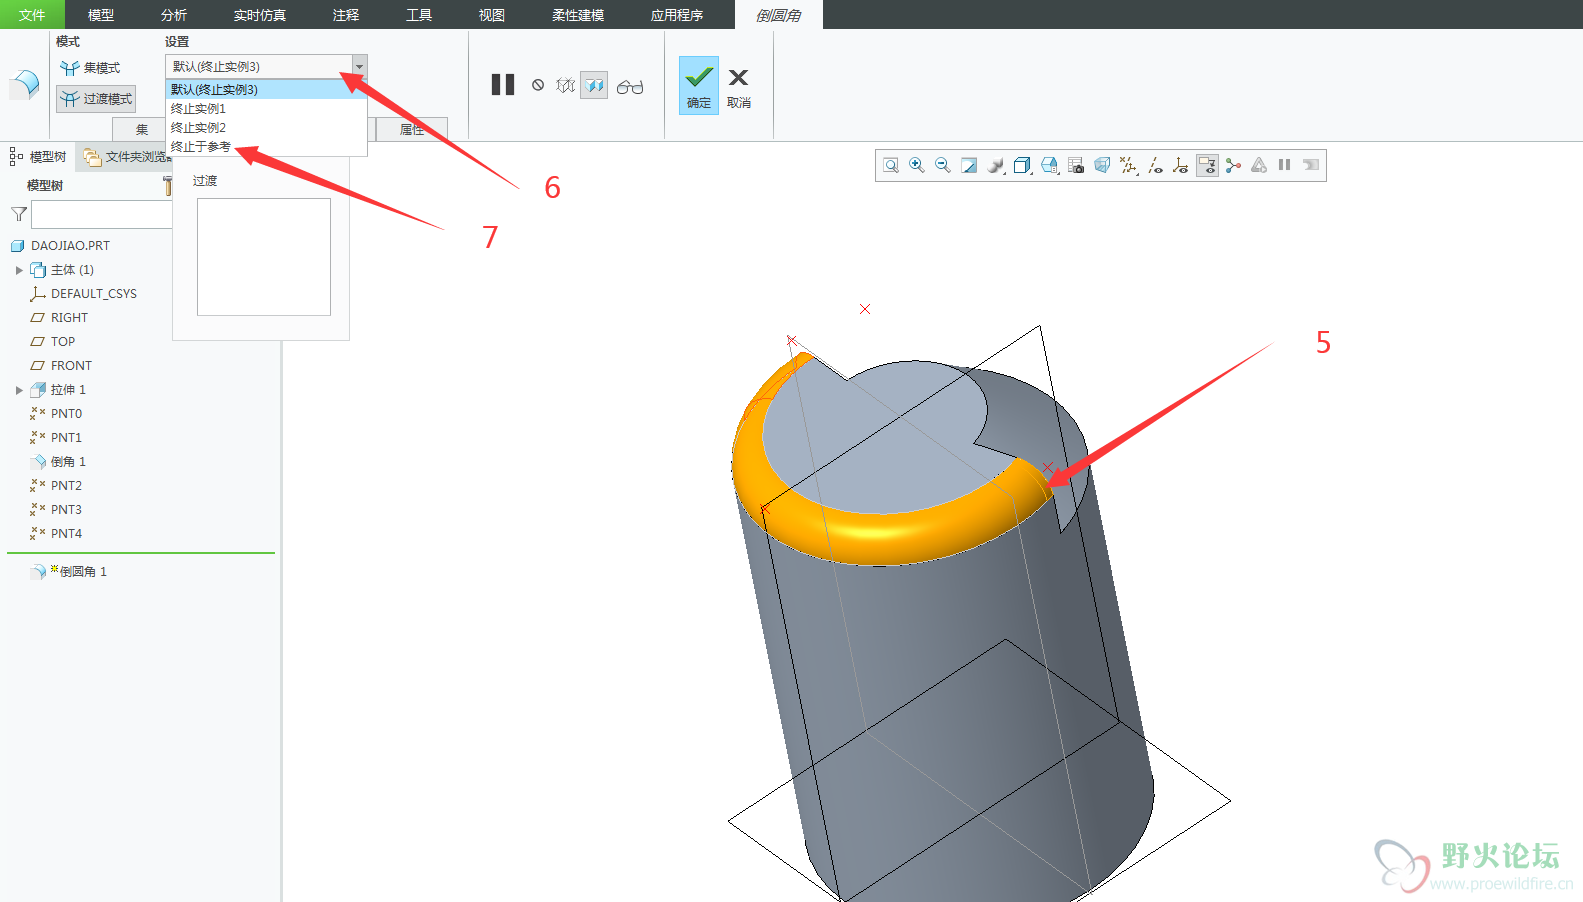The image size is (1583, 902).
Task: Click the glasses verify preview icon
Action: click(630, 87)
